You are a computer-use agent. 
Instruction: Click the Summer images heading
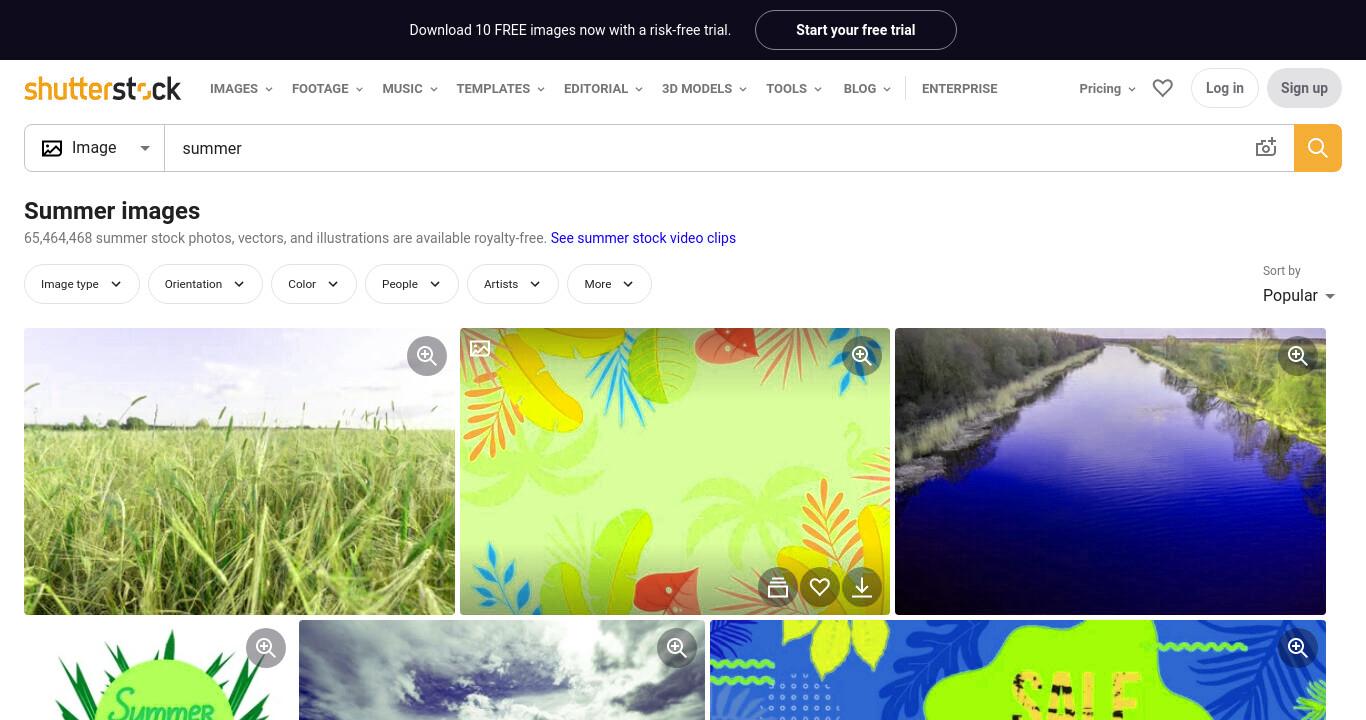click(x=112, y=211)
